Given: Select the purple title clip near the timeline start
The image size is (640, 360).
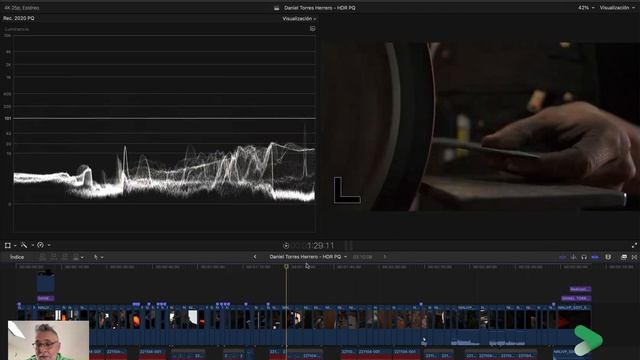Looking at the screenshot, I should pyautogui.click(x=46, y=298).
